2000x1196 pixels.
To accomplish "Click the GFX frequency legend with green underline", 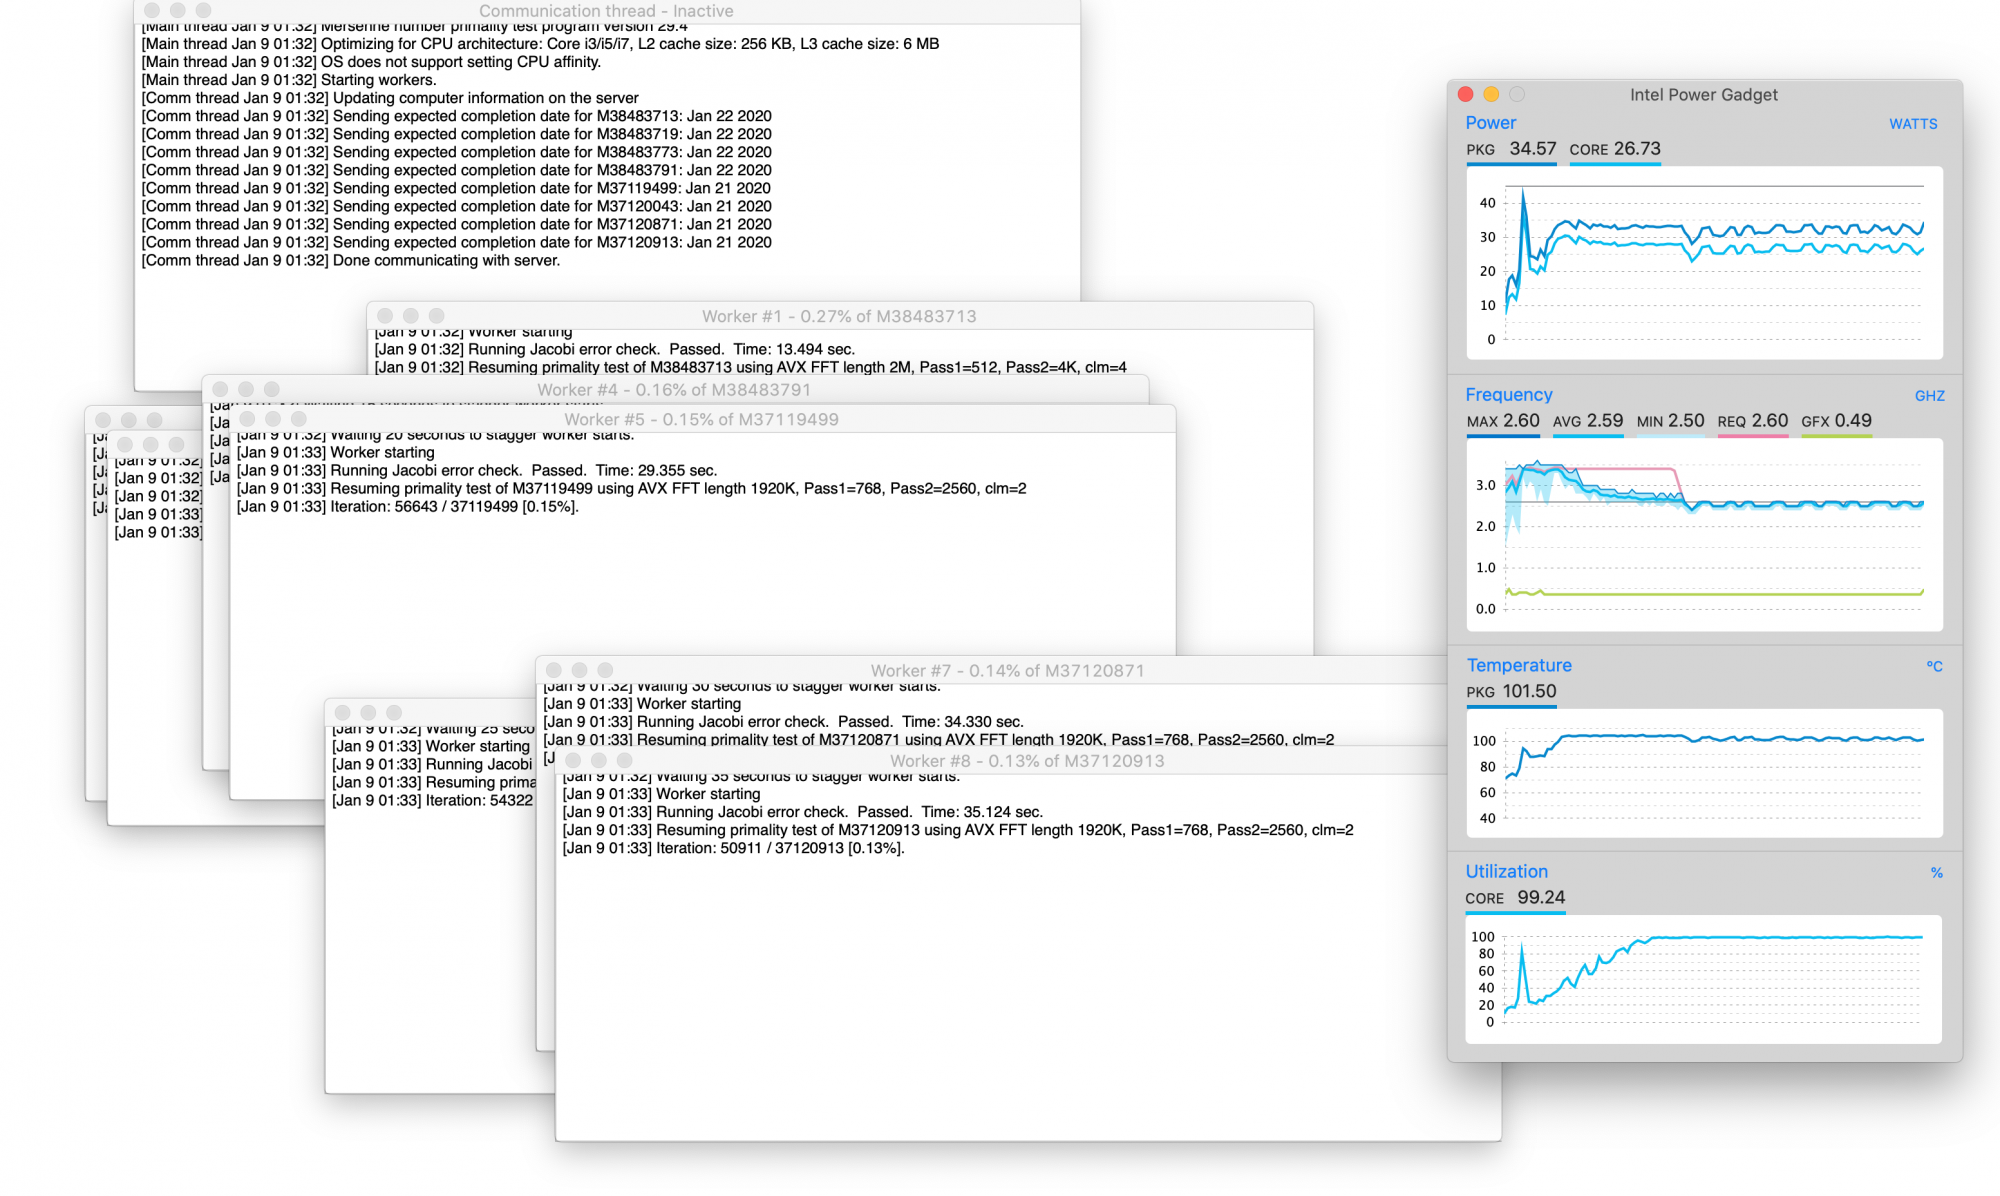I will click(x=1836, y=422).
